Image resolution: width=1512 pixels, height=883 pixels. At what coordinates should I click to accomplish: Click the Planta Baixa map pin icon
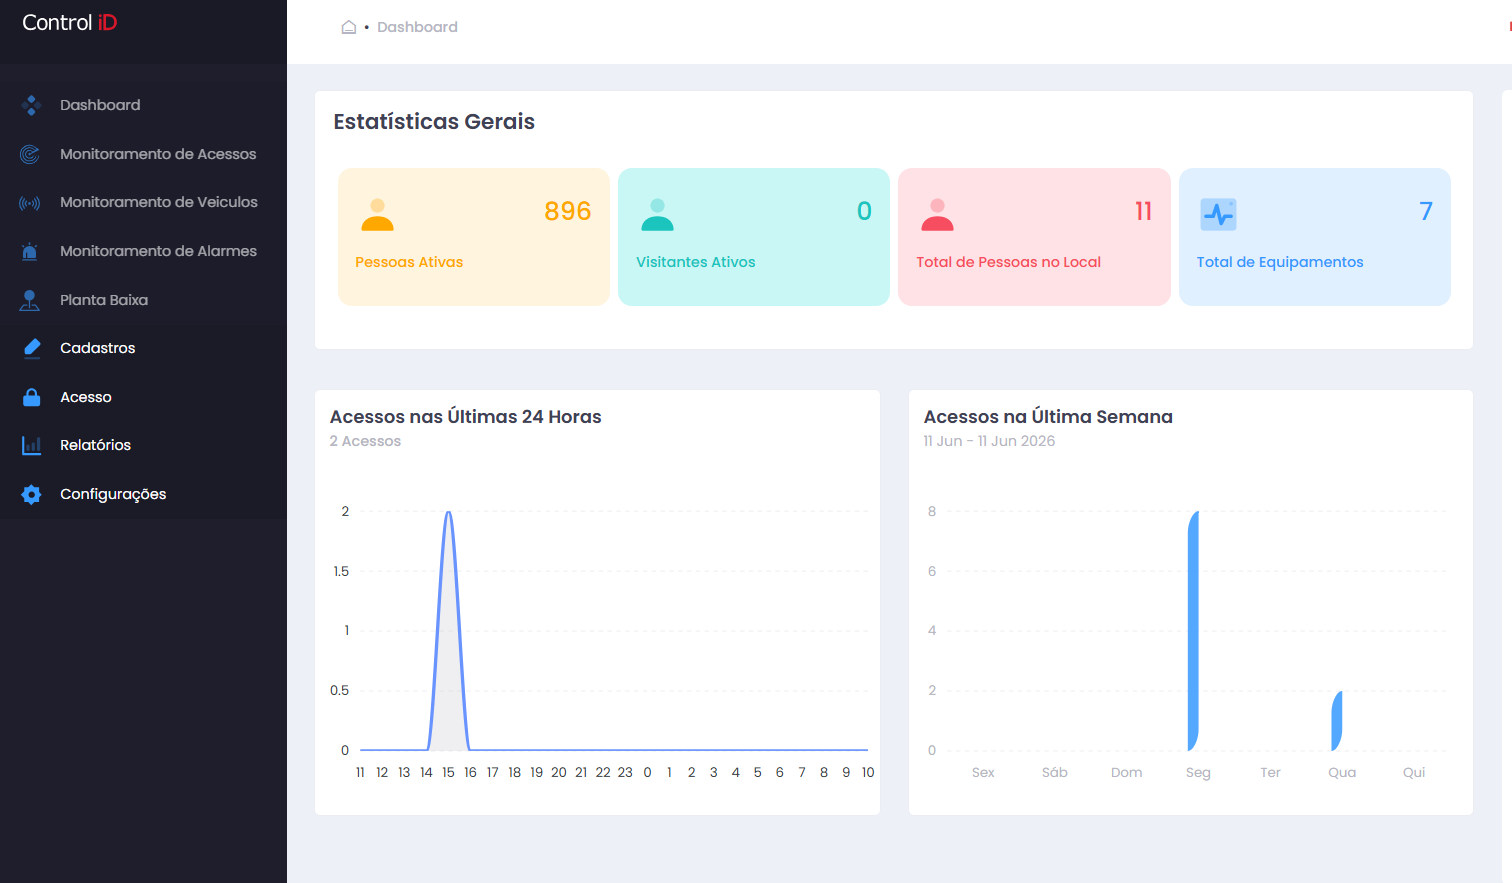30,300
